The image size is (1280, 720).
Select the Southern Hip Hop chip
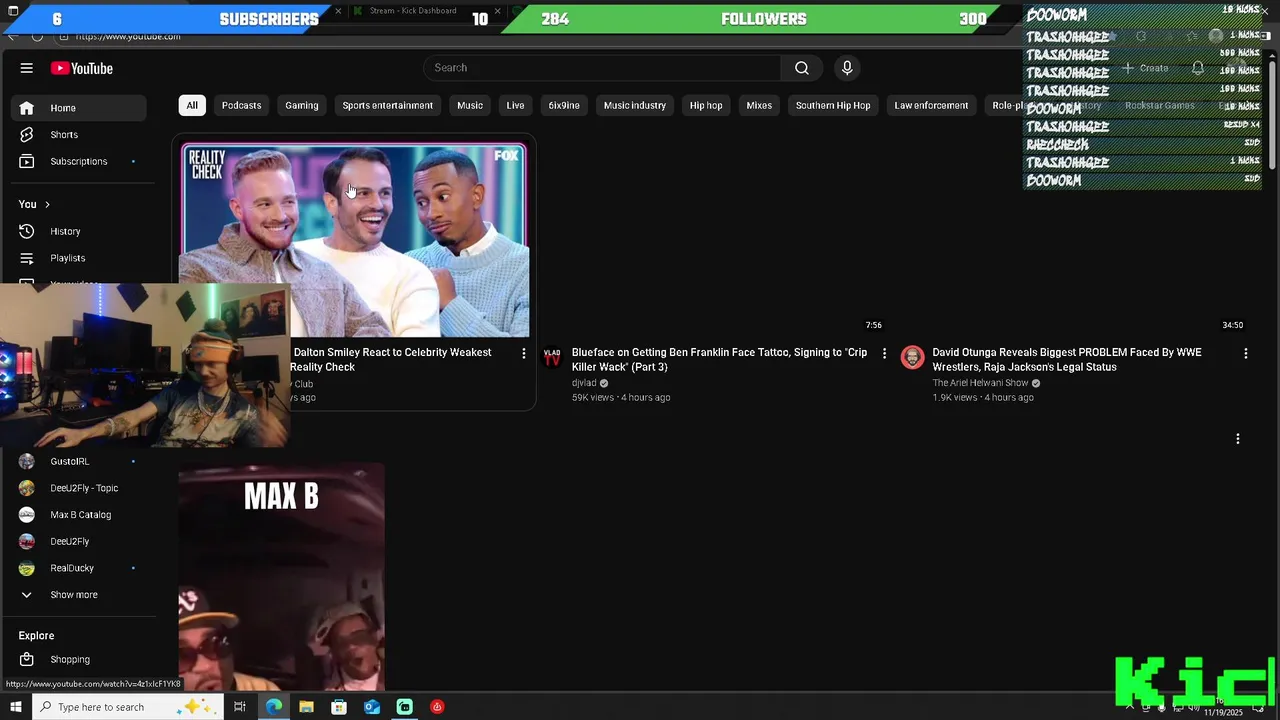[833, 105]
